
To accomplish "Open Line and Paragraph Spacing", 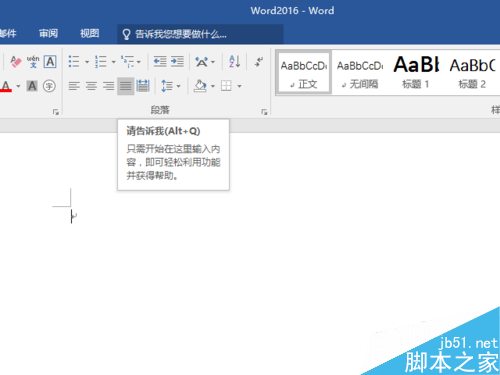I will point(167,86).
